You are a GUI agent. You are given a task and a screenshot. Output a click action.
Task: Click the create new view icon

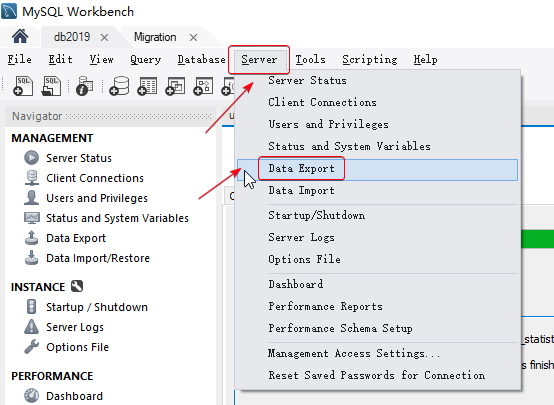[175, 86]
